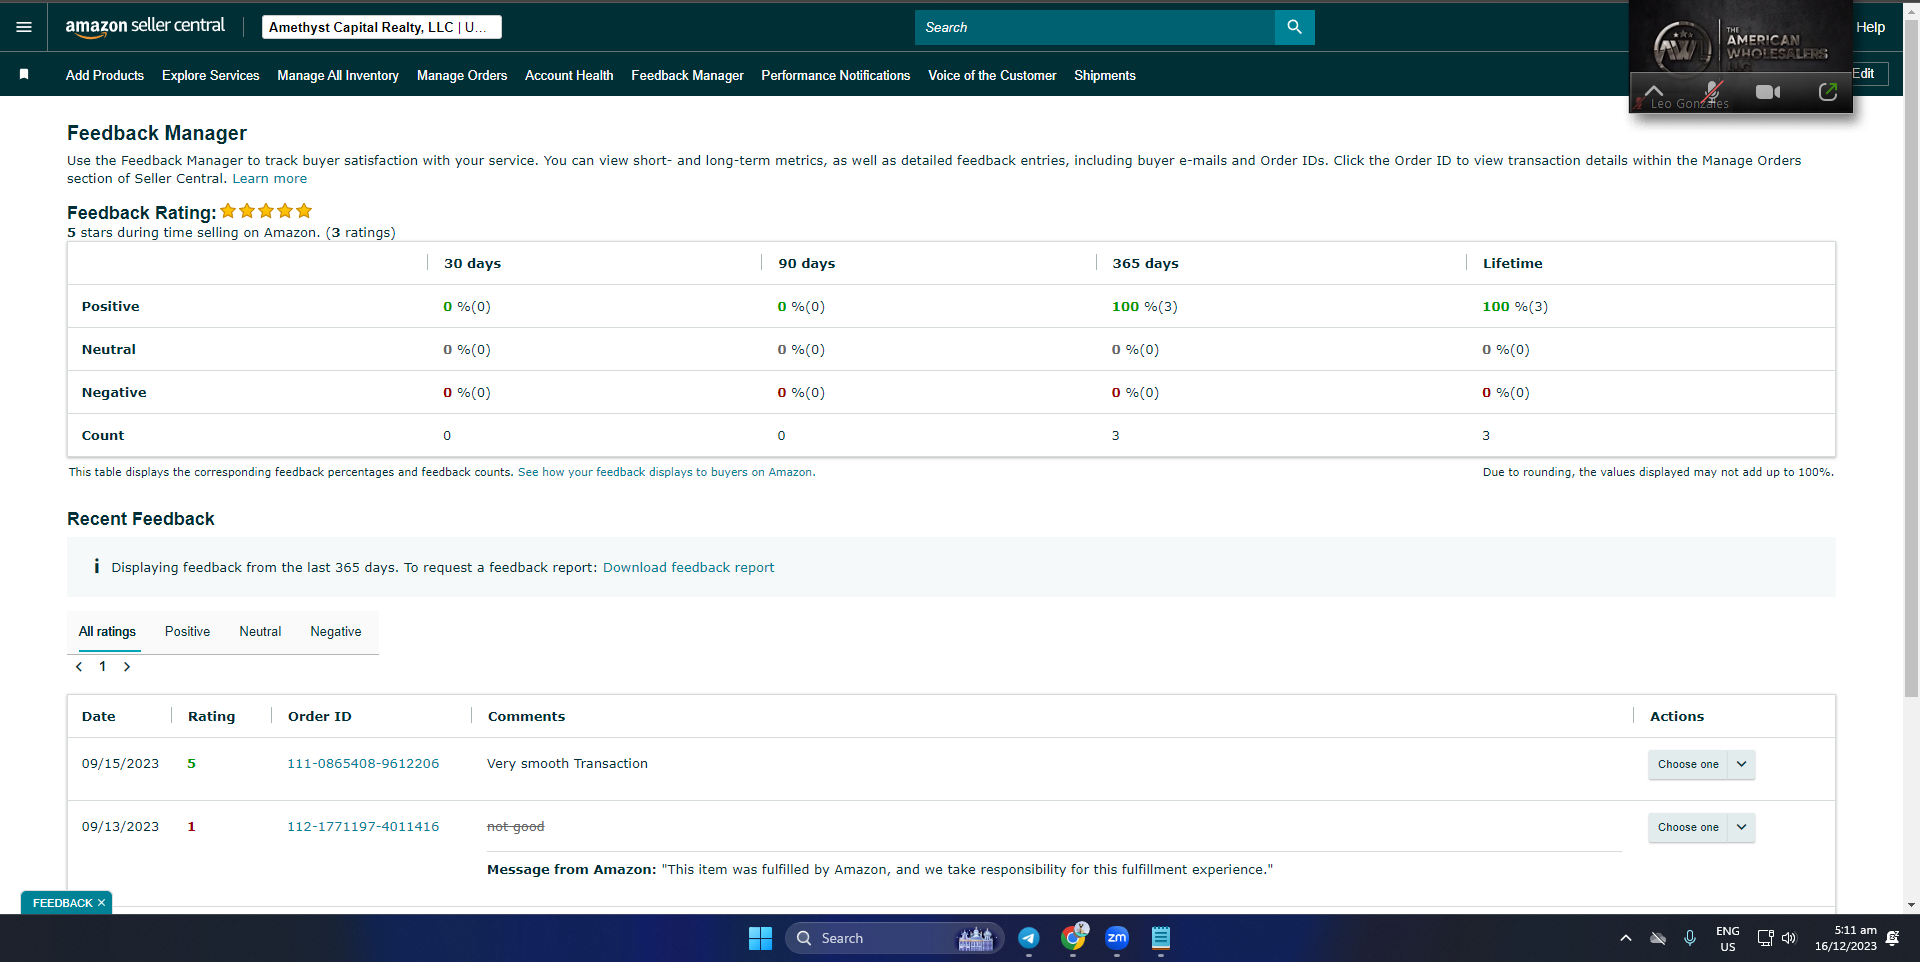Switch to the Positive tab
Viewport: 1920px width, 962px height.
click(x=188, y=632)
